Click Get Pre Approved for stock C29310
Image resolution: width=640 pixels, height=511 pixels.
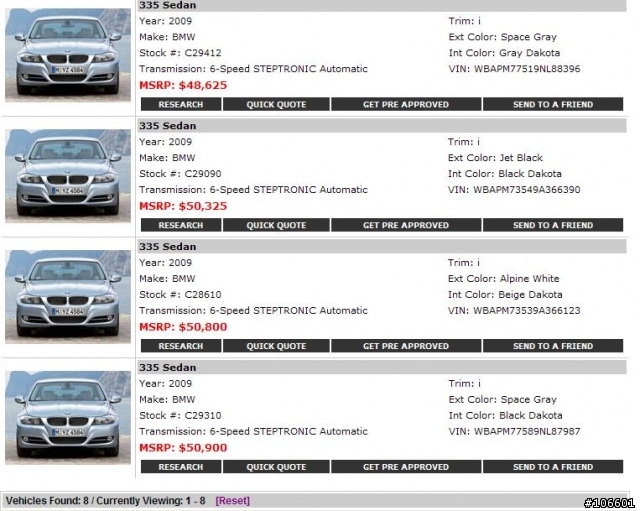(x=406, y=467)
